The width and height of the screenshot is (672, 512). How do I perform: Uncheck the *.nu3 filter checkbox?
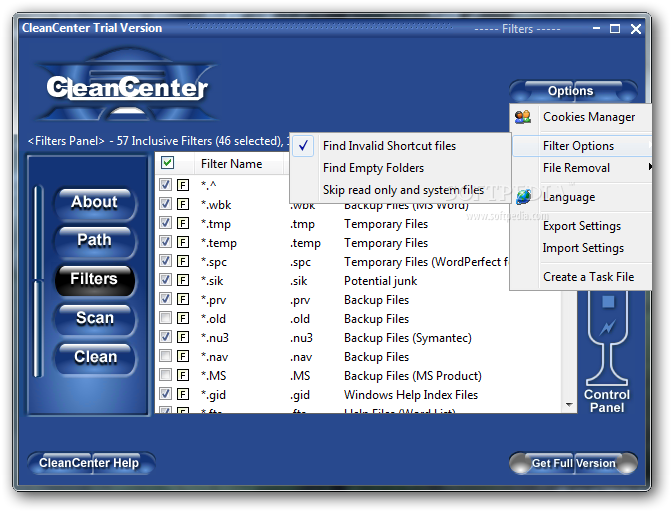click(165, 337)
